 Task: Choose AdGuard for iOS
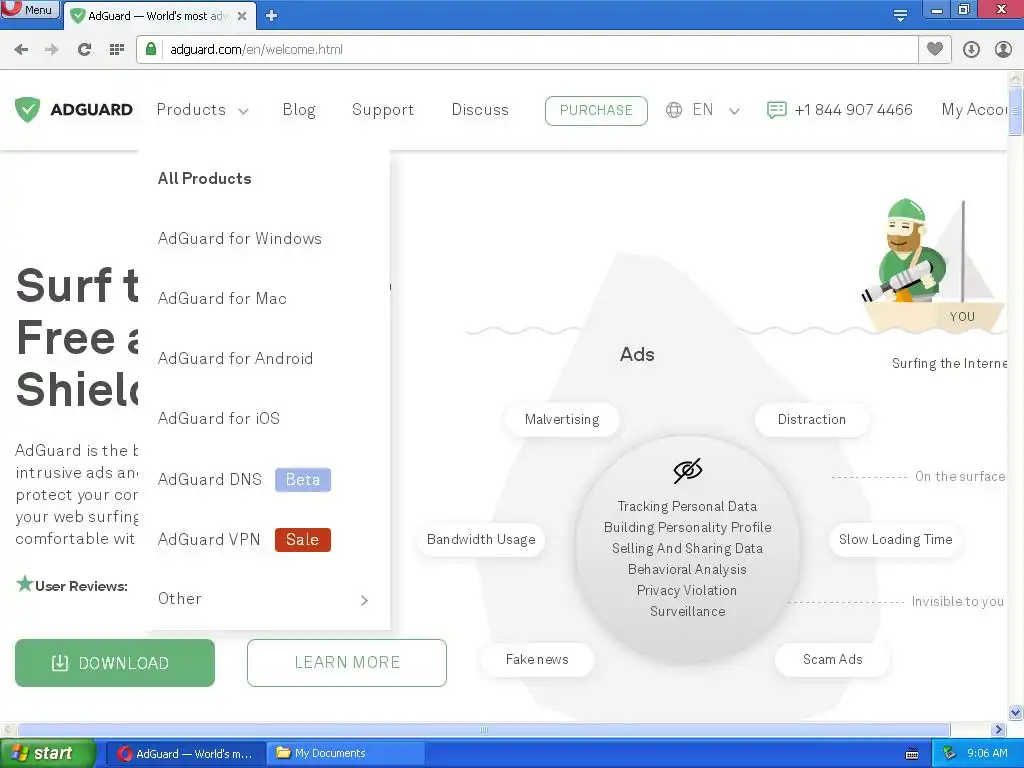[x=219, y=419]
